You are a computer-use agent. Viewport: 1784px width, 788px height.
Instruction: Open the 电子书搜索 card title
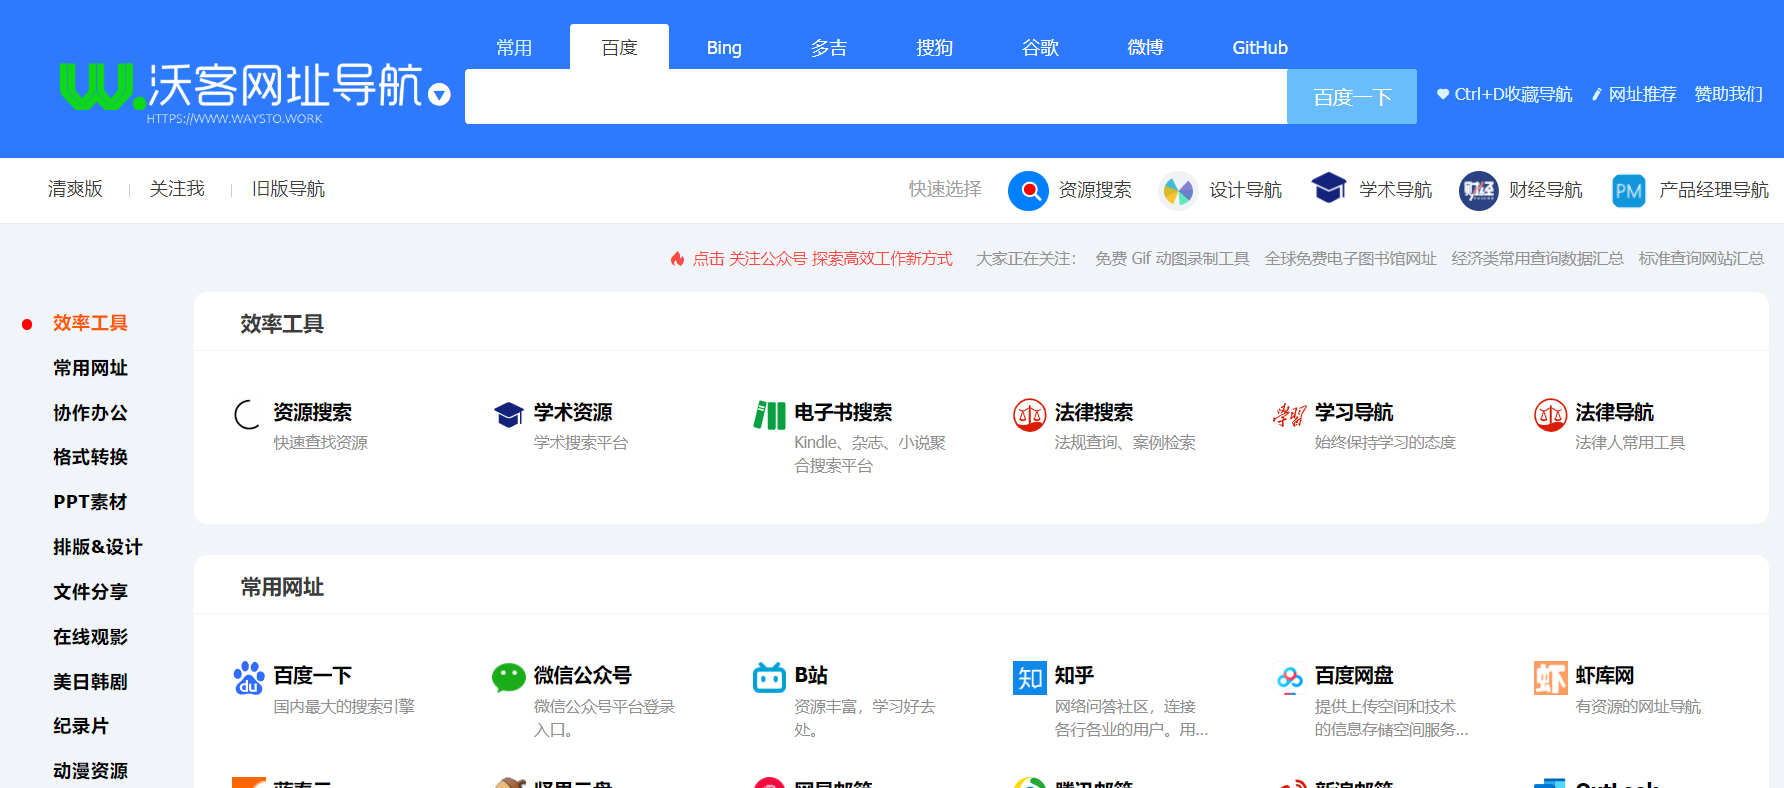point(843,412)
